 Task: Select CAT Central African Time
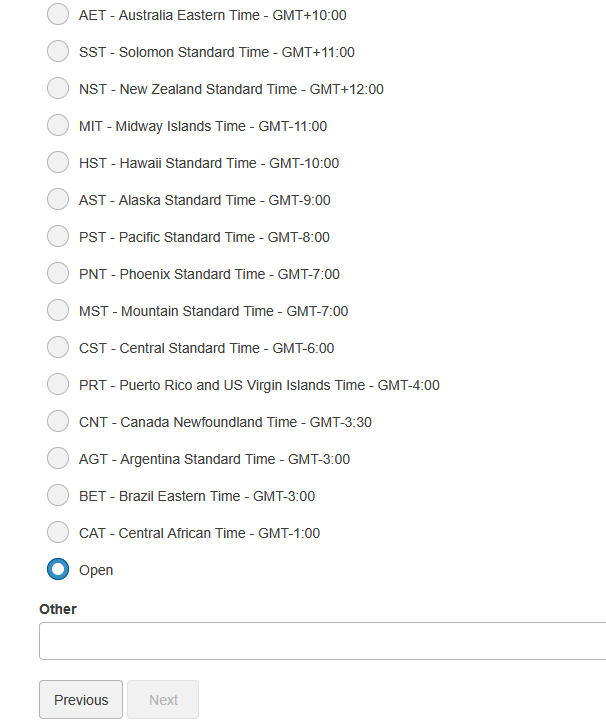coord(58,533)
